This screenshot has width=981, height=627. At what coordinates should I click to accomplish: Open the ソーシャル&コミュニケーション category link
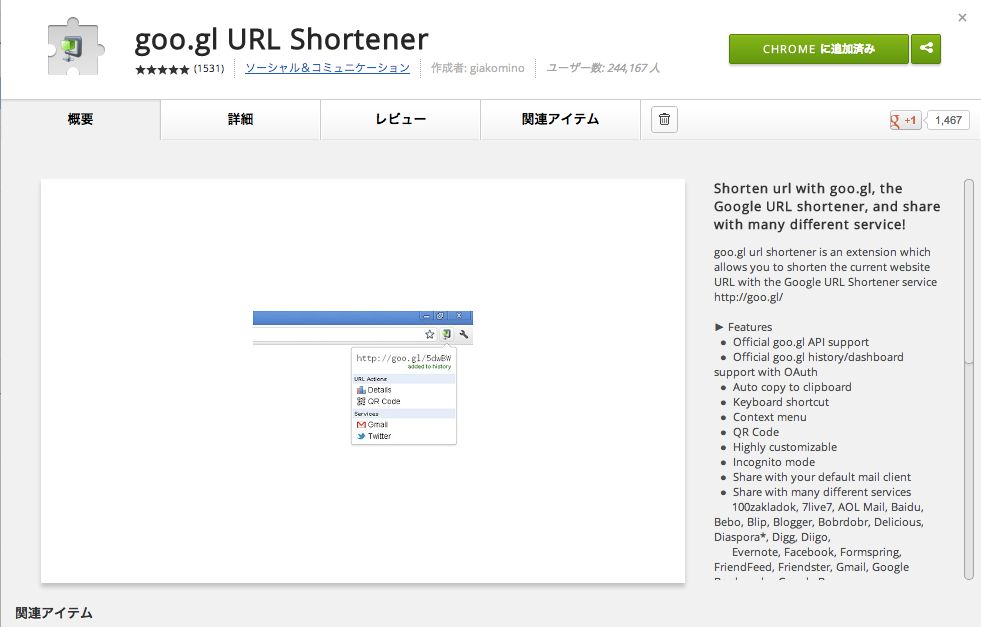tap(327, 68)
